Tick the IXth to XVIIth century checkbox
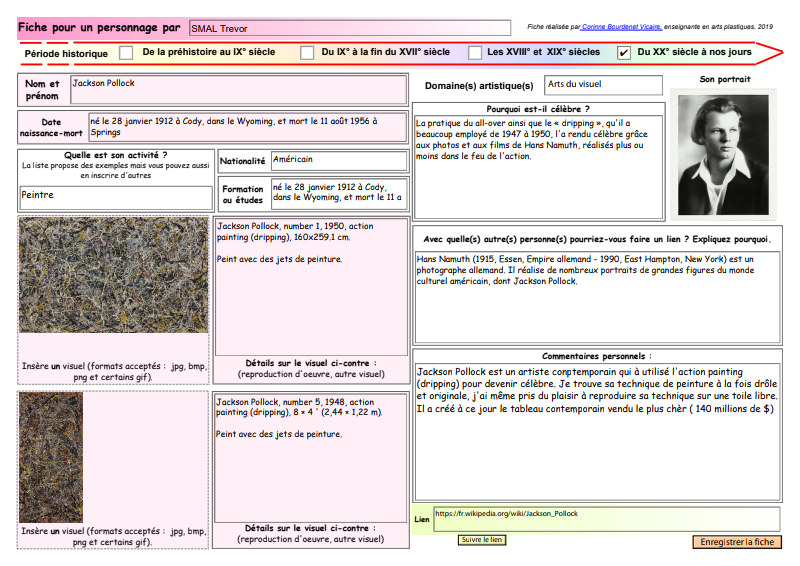The width and height of the screenshot is (800, 566). 307,53
